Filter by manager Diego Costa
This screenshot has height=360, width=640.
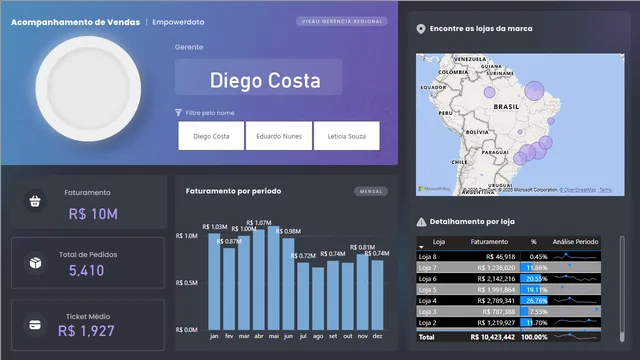coord(211,136)
